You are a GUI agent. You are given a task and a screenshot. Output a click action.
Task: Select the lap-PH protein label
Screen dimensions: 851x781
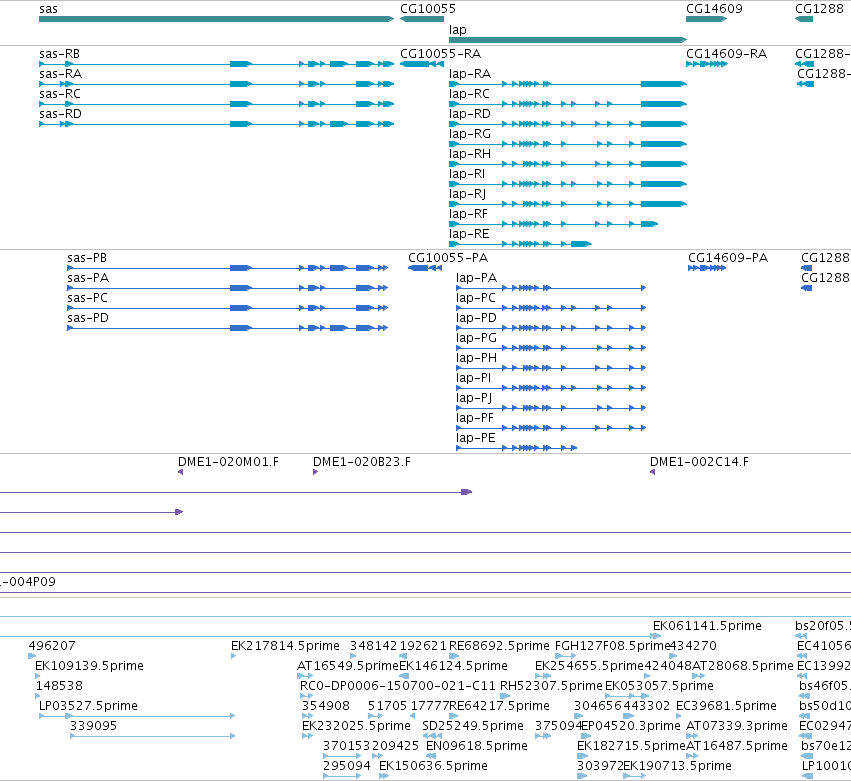click(x=477, y=358)
